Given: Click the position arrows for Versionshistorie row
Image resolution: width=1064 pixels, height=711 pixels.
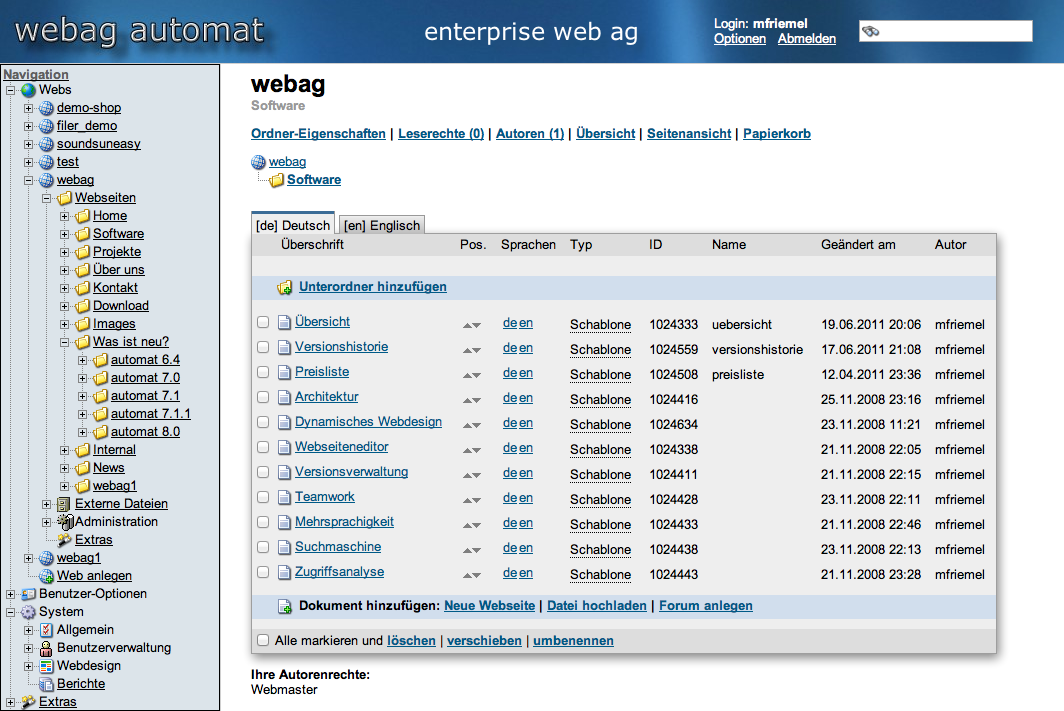Looking at the screenshot, I should point(472,350).
